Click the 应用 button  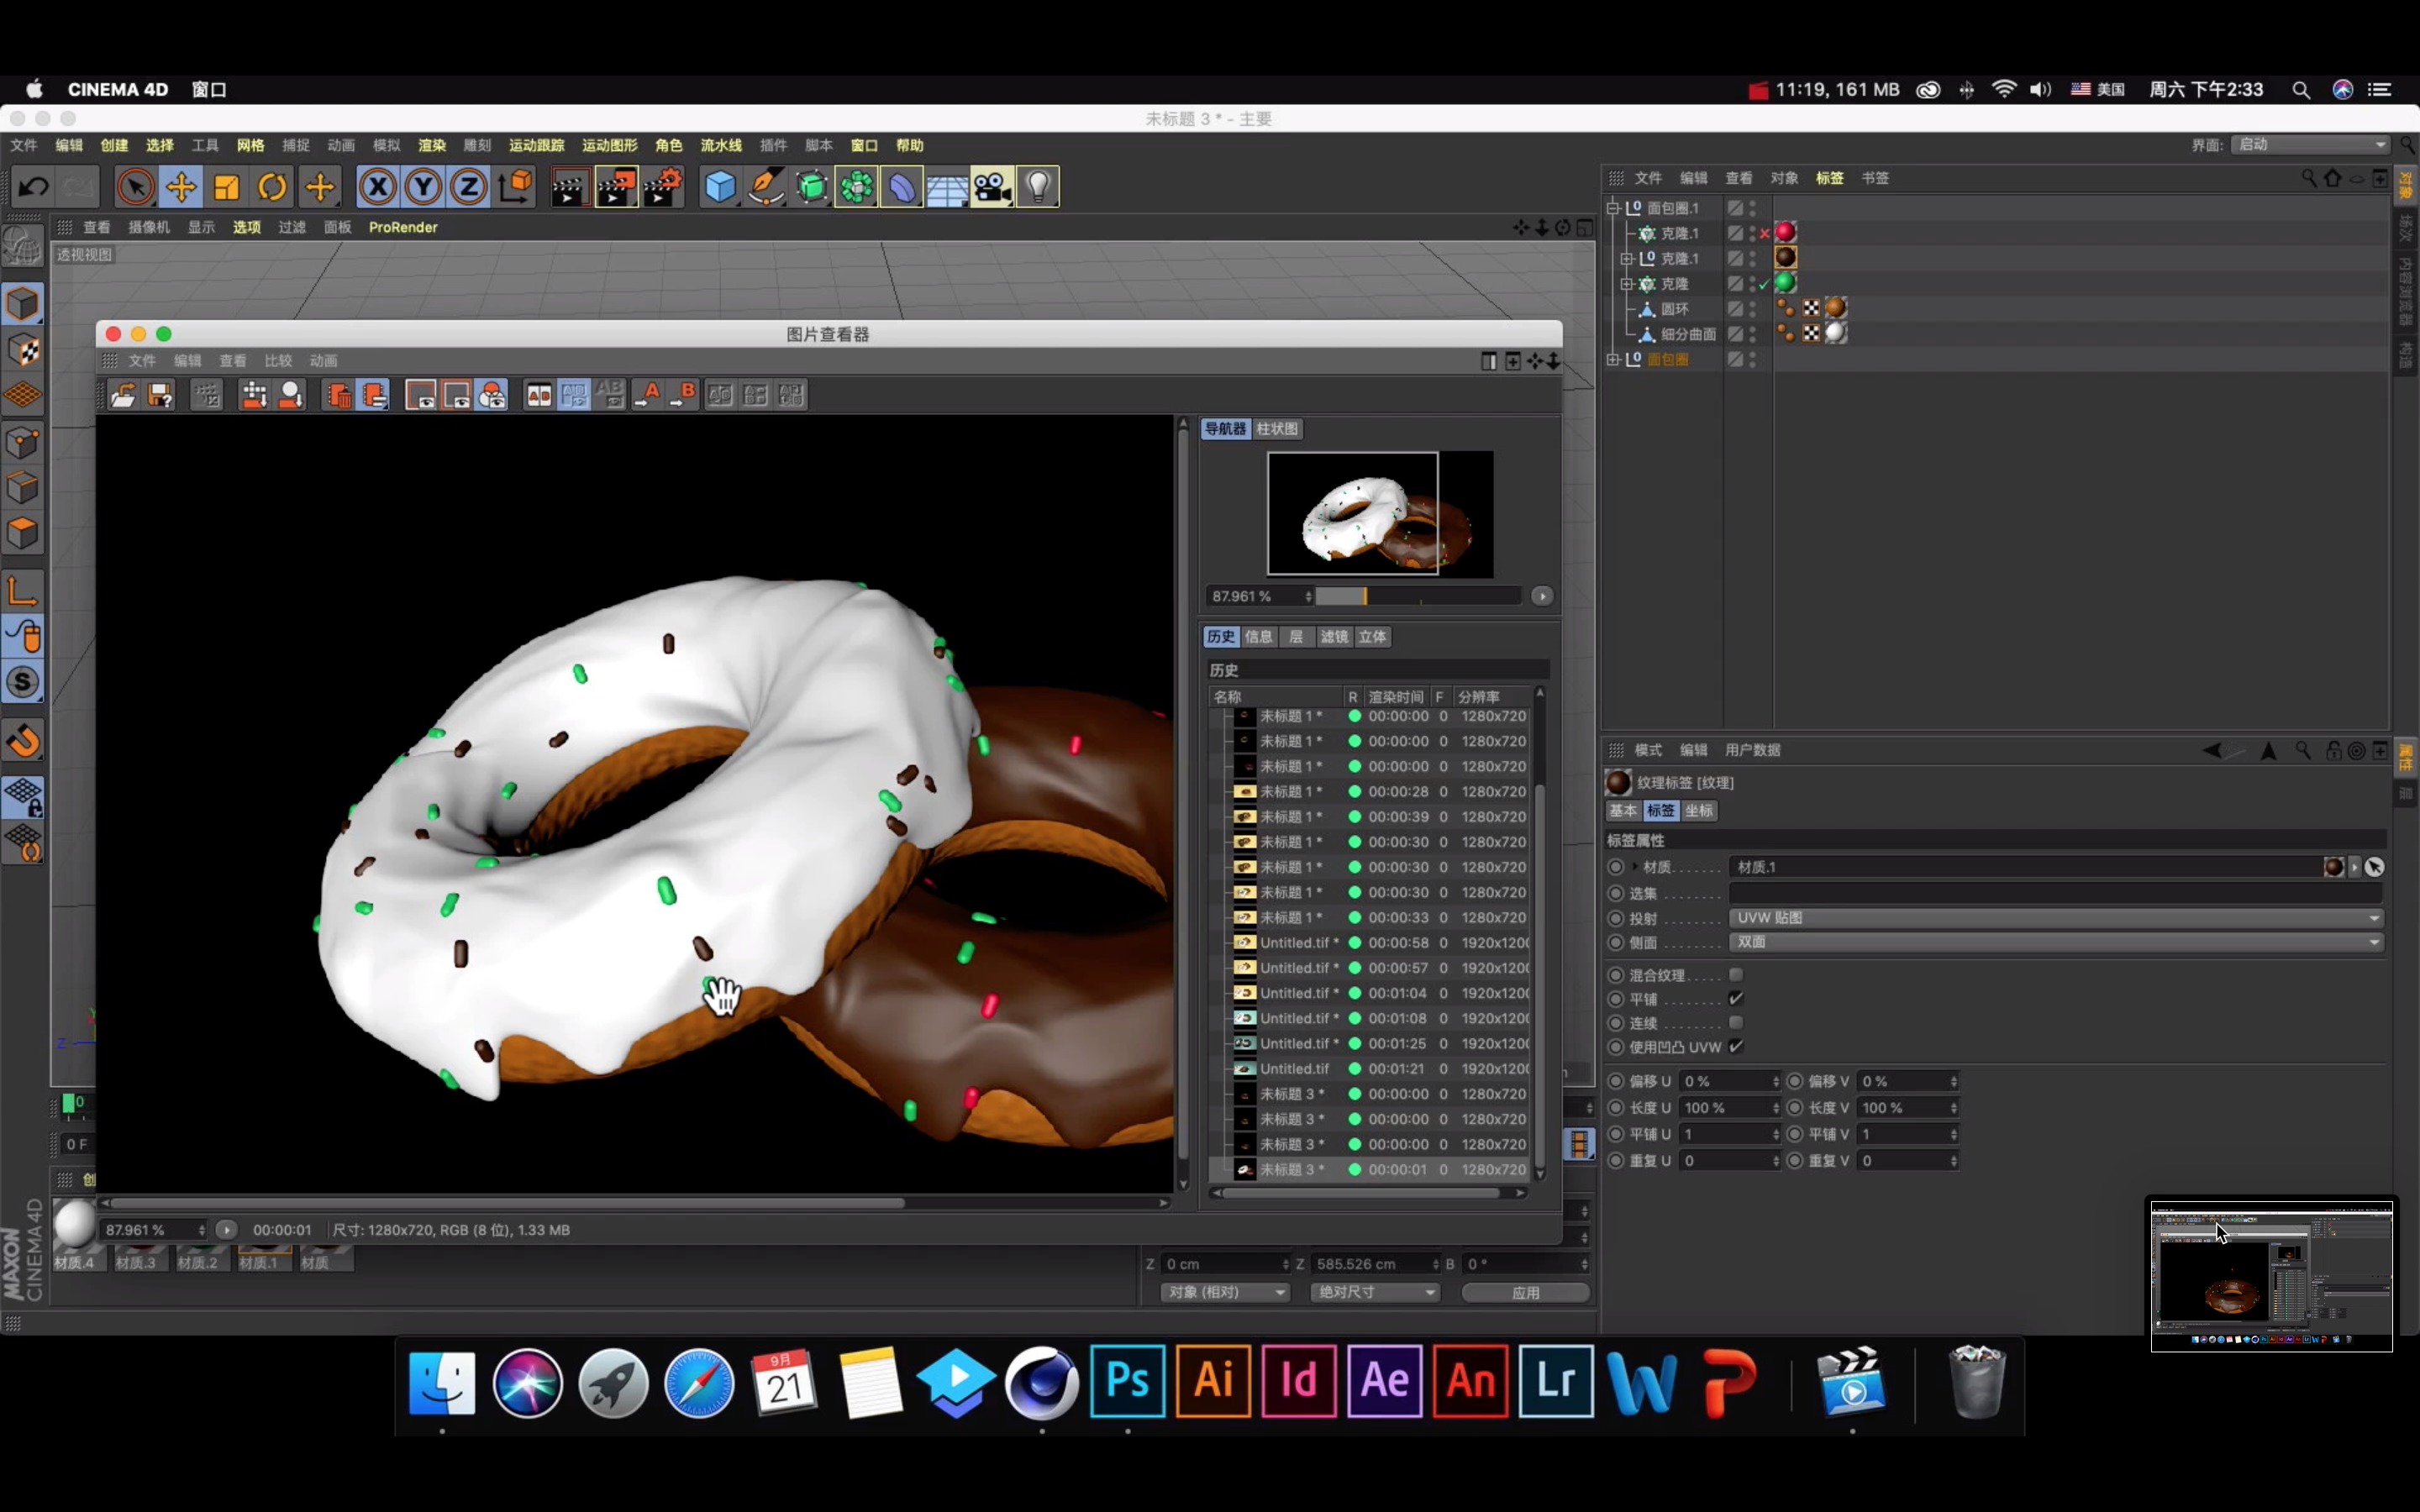point(1525,1292)
